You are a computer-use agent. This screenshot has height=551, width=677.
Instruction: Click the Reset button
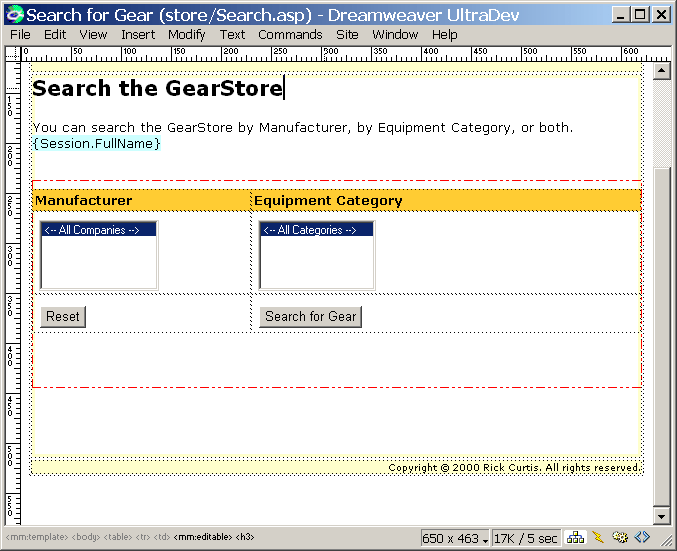[63, 316]
